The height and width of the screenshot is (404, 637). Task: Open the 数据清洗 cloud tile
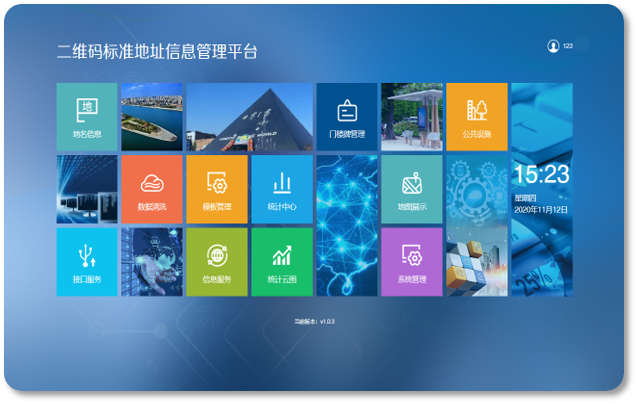(x=152, y=189)
